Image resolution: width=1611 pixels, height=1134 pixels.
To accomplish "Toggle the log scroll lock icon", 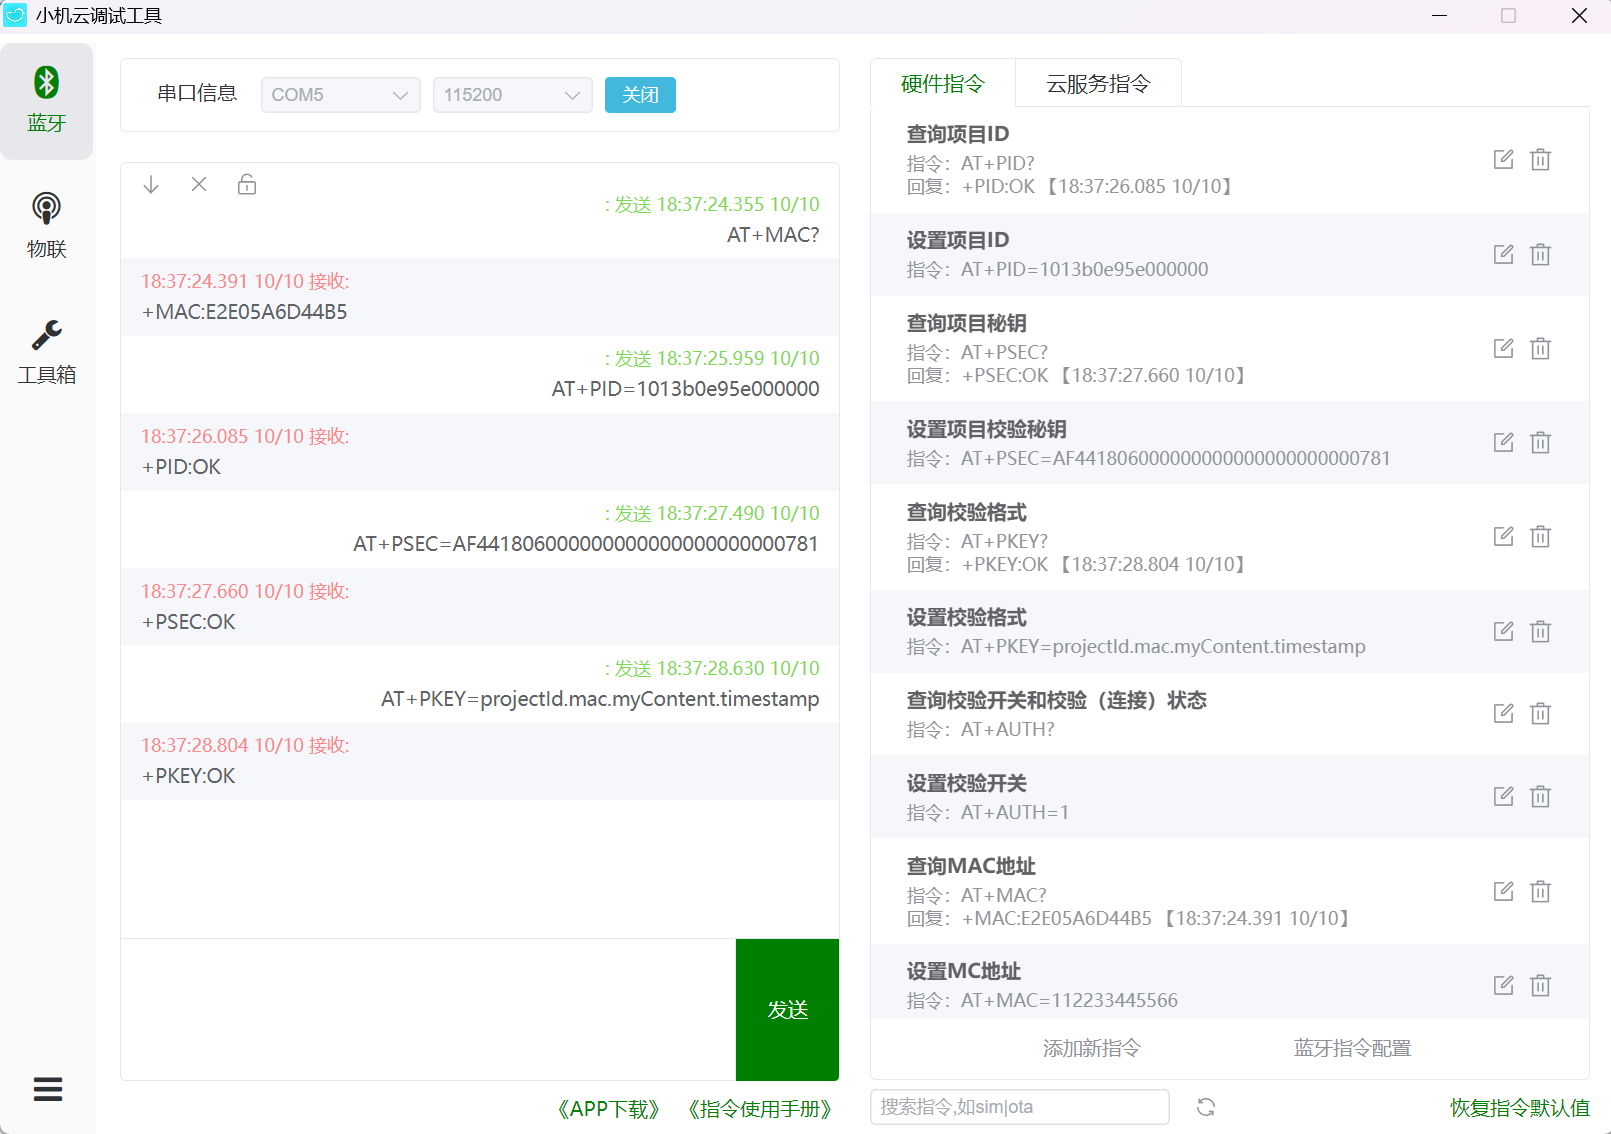I will pos(247,185).
